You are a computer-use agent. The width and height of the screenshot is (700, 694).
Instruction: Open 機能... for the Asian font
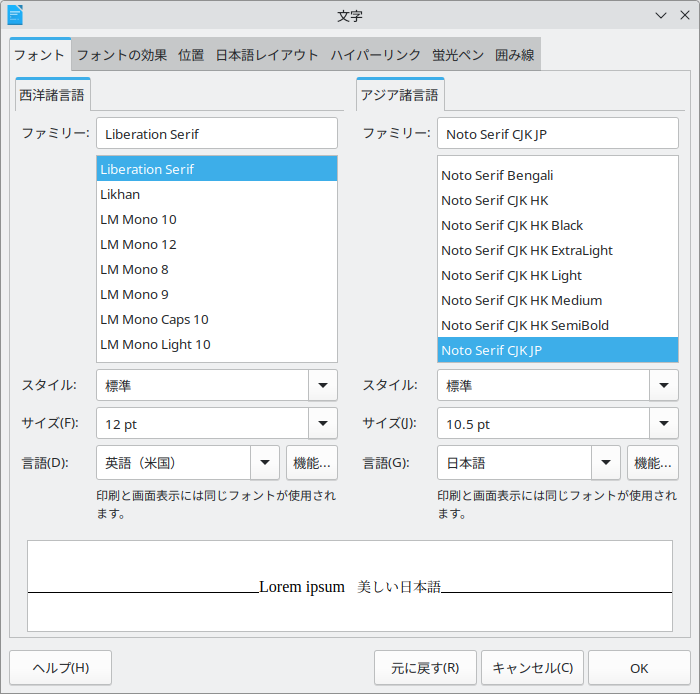tap(653, 463)
